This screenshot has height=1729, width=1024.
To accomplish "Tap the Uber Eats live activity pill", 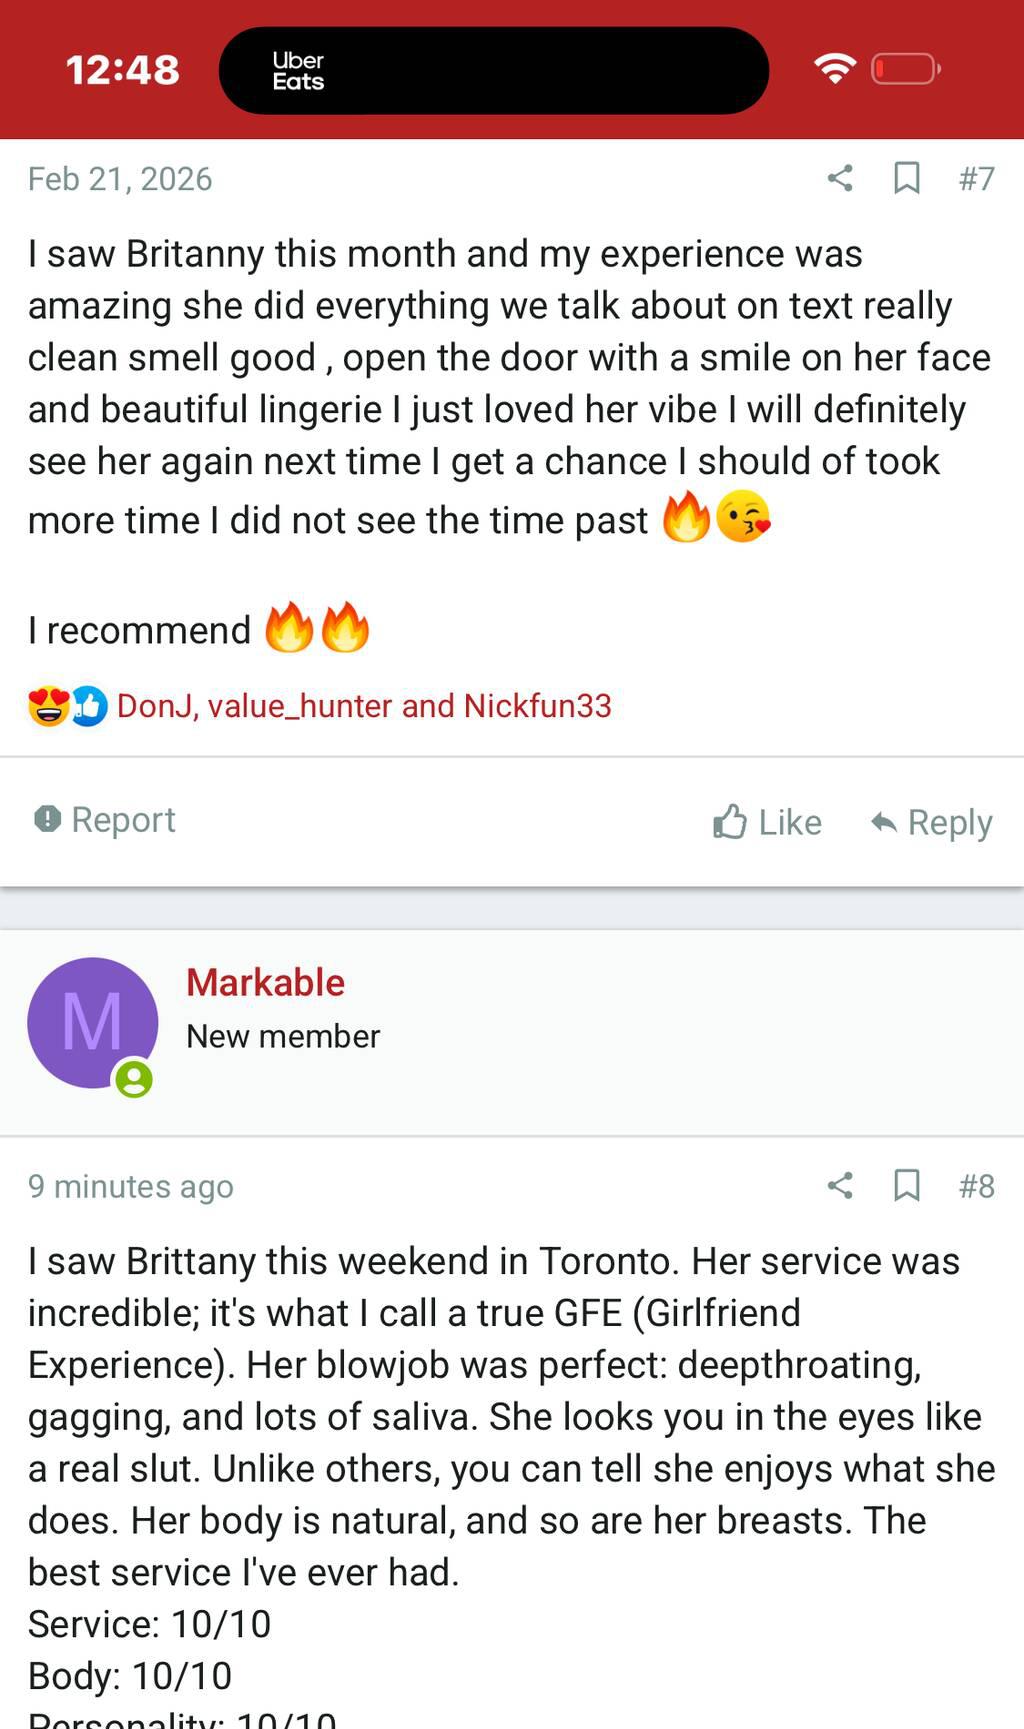I will 493,70.
